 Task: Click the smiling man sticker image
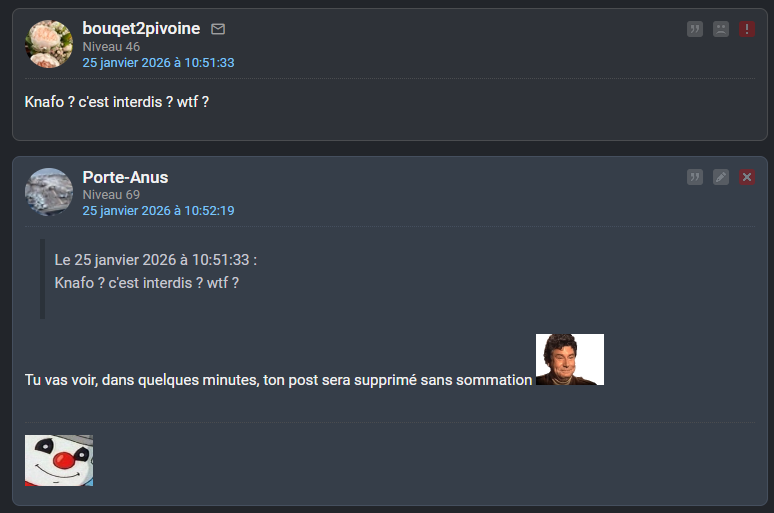point(570,359)
